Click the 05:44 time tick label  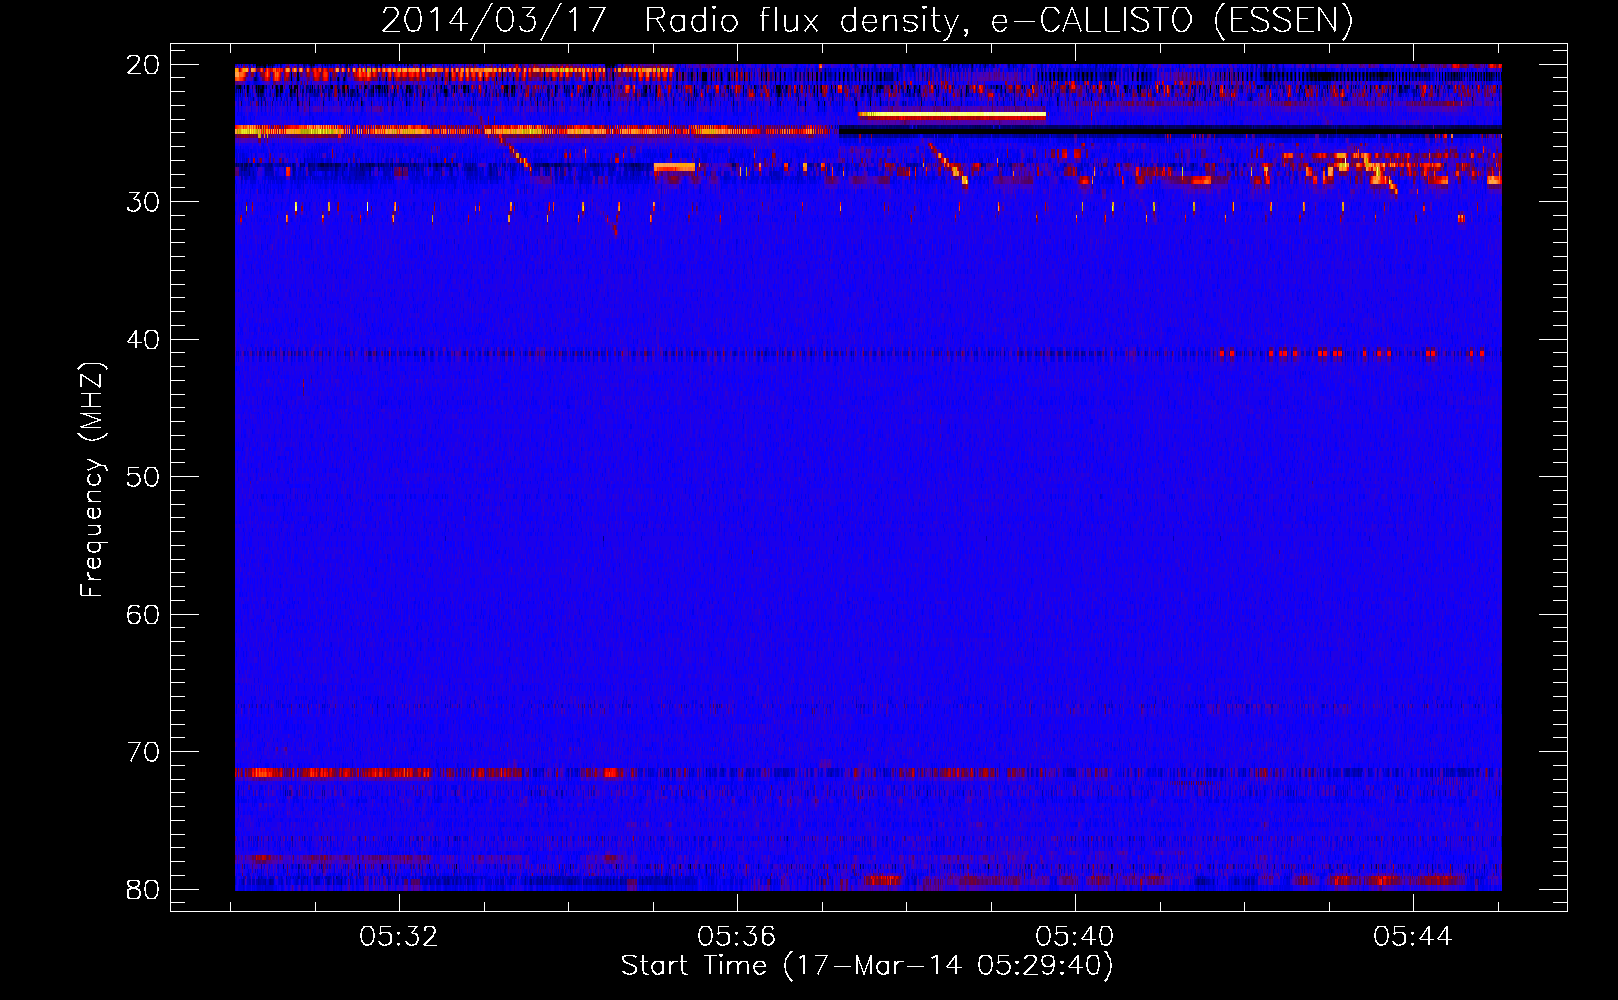tap(1413, 936)
